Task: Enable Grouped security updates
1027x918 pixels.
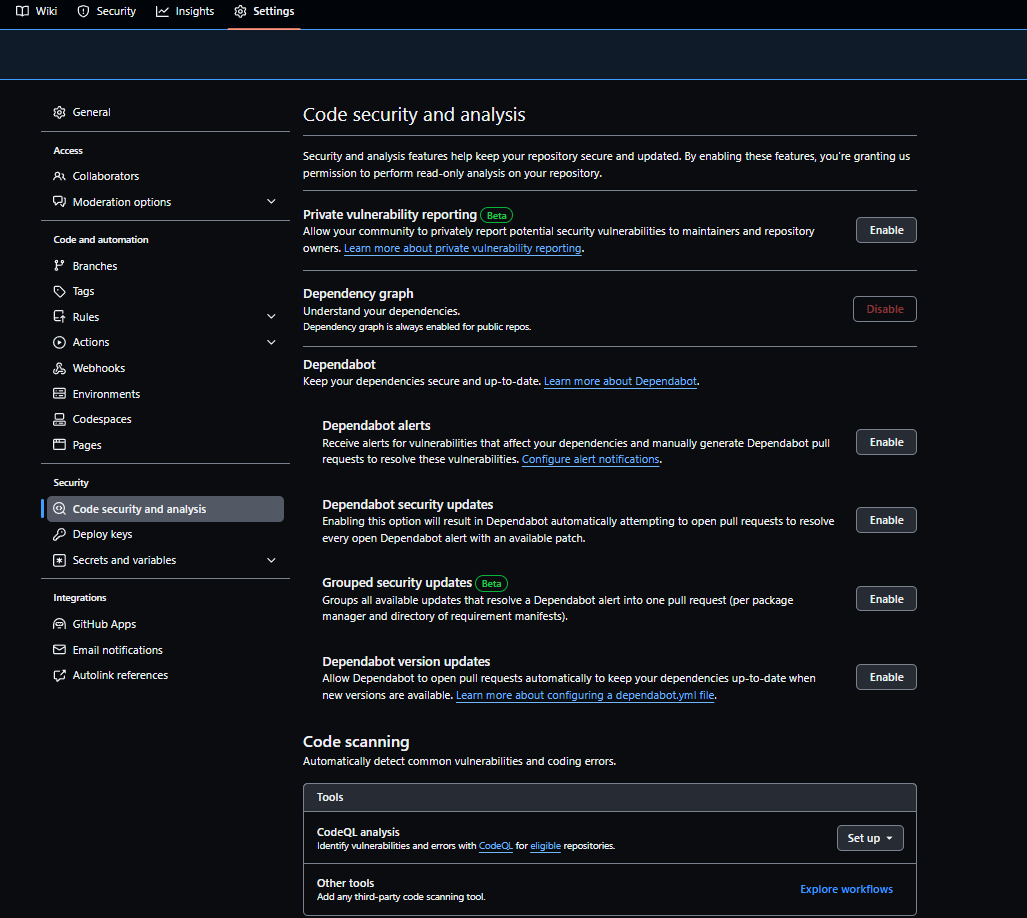Action: click(885, 599)
